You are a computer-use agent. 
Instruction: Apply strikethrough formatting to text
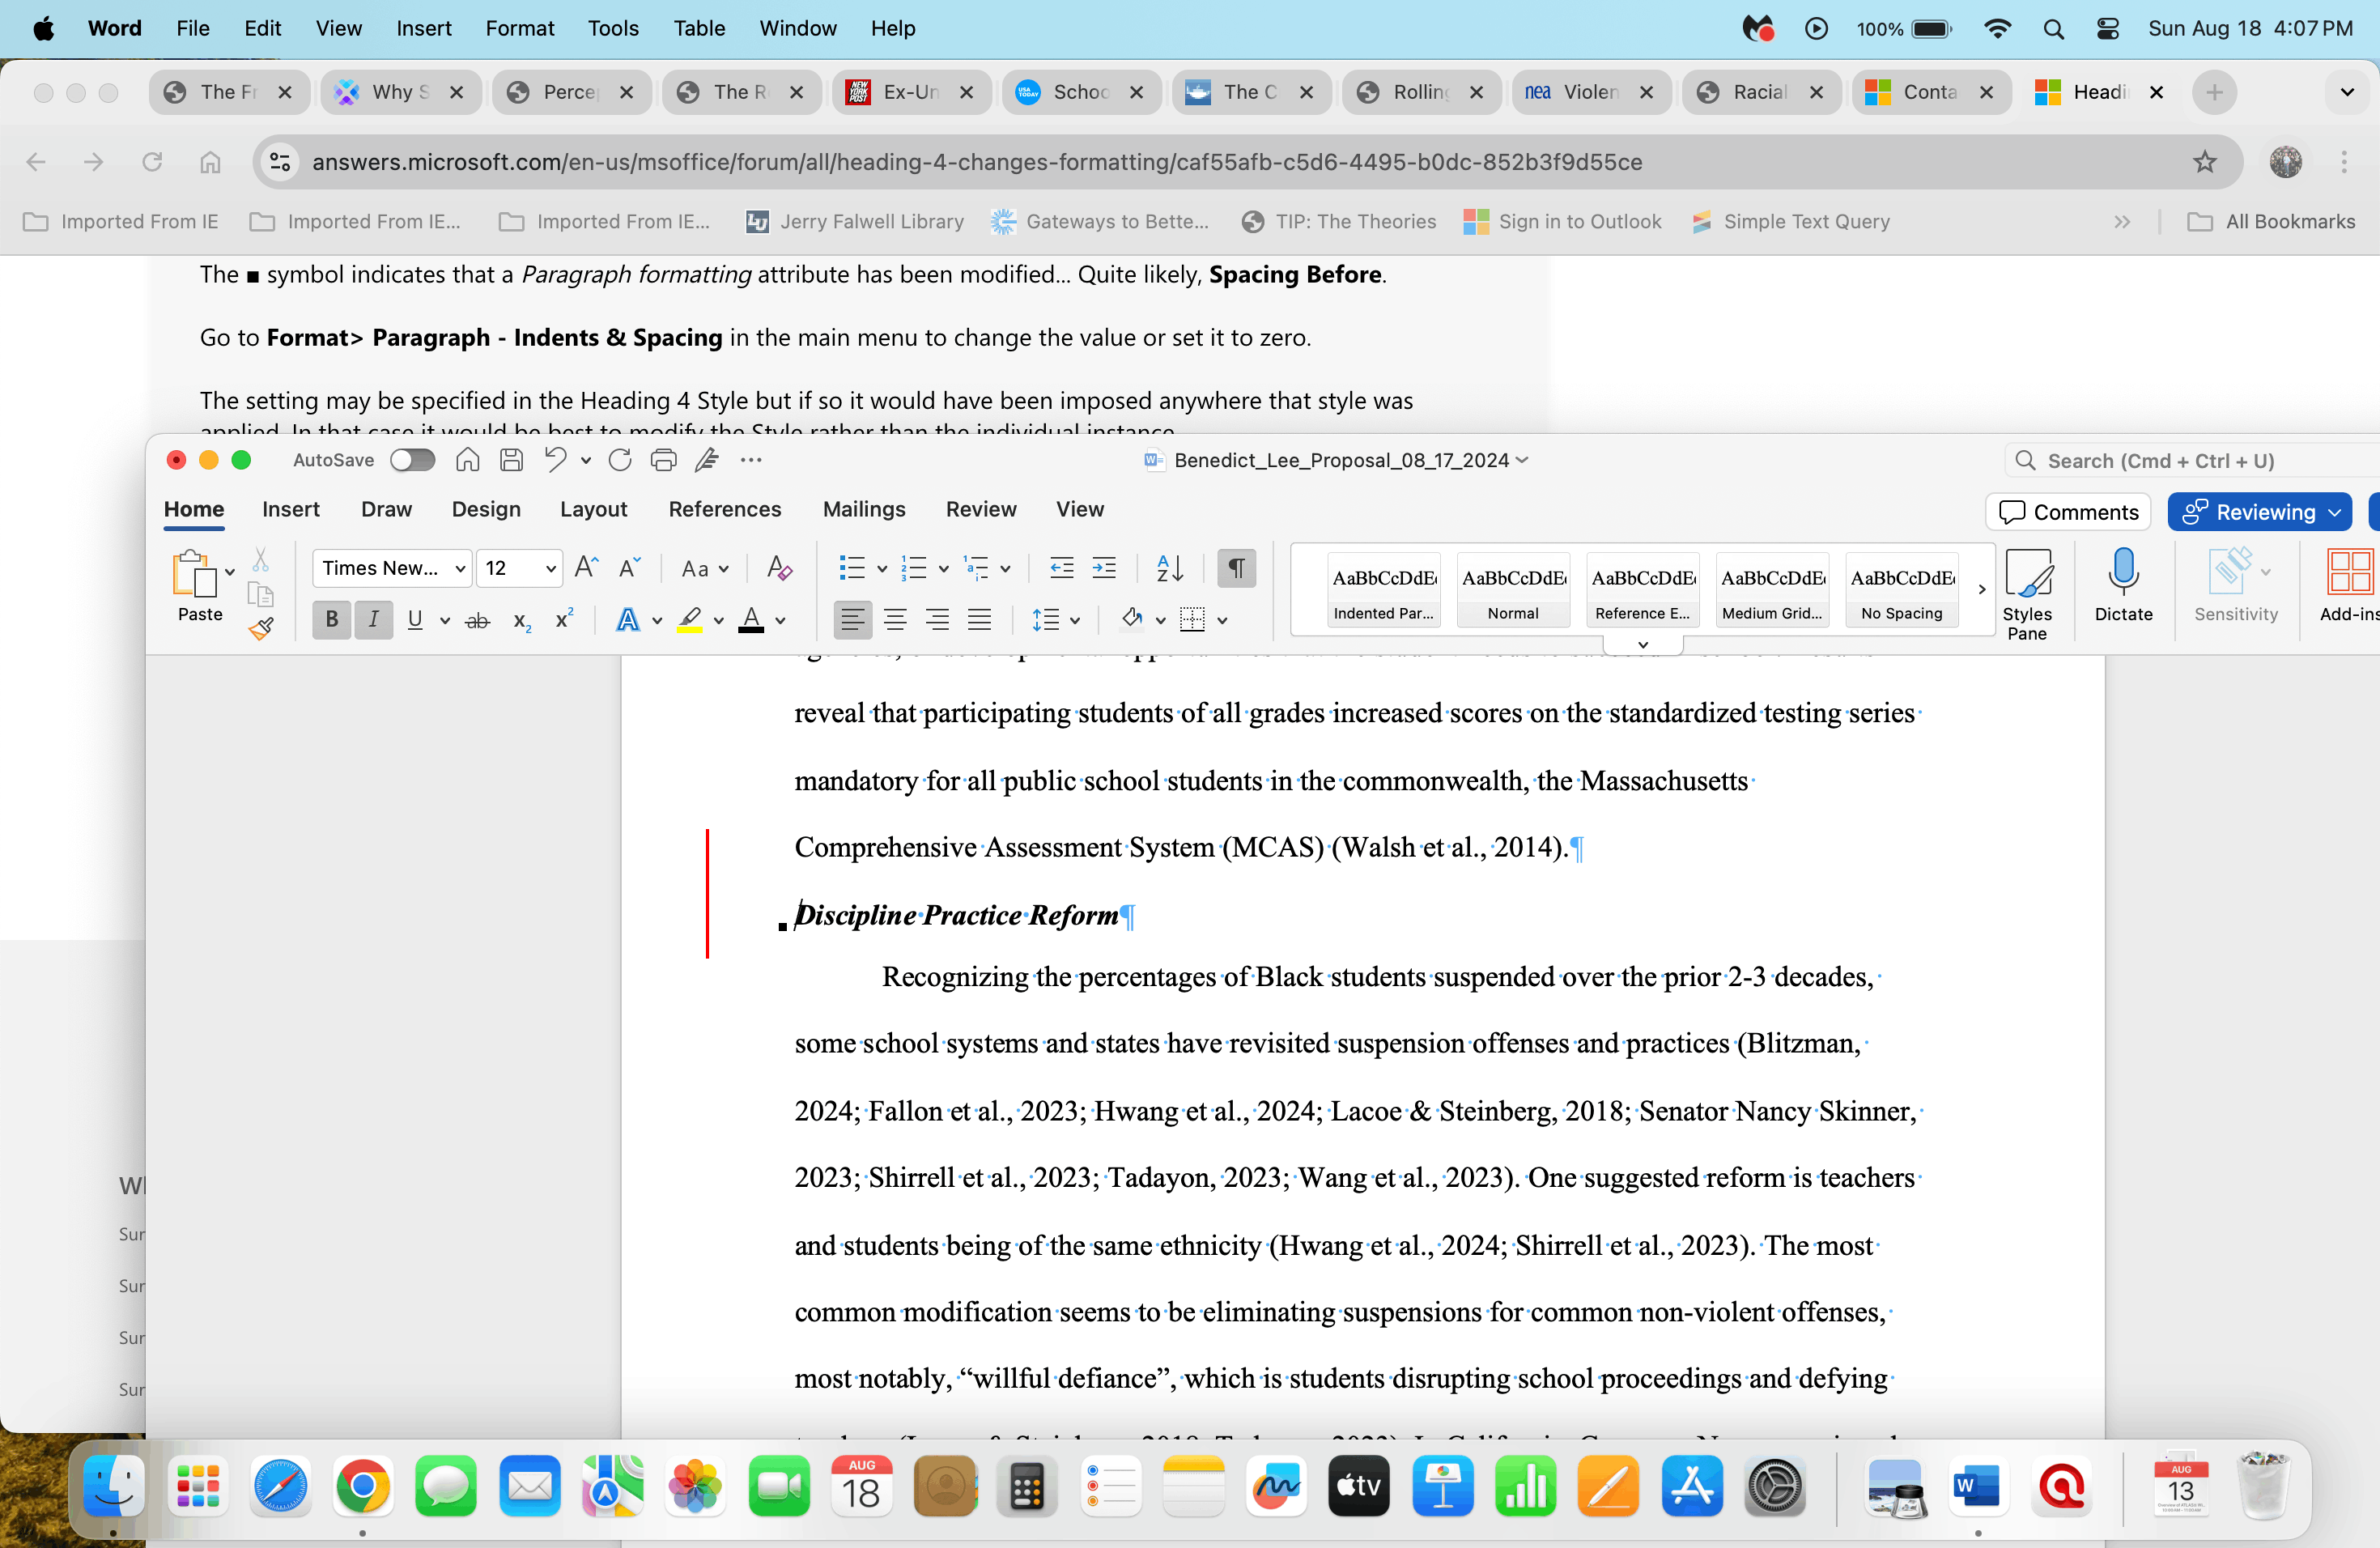[x=478, y=621]
